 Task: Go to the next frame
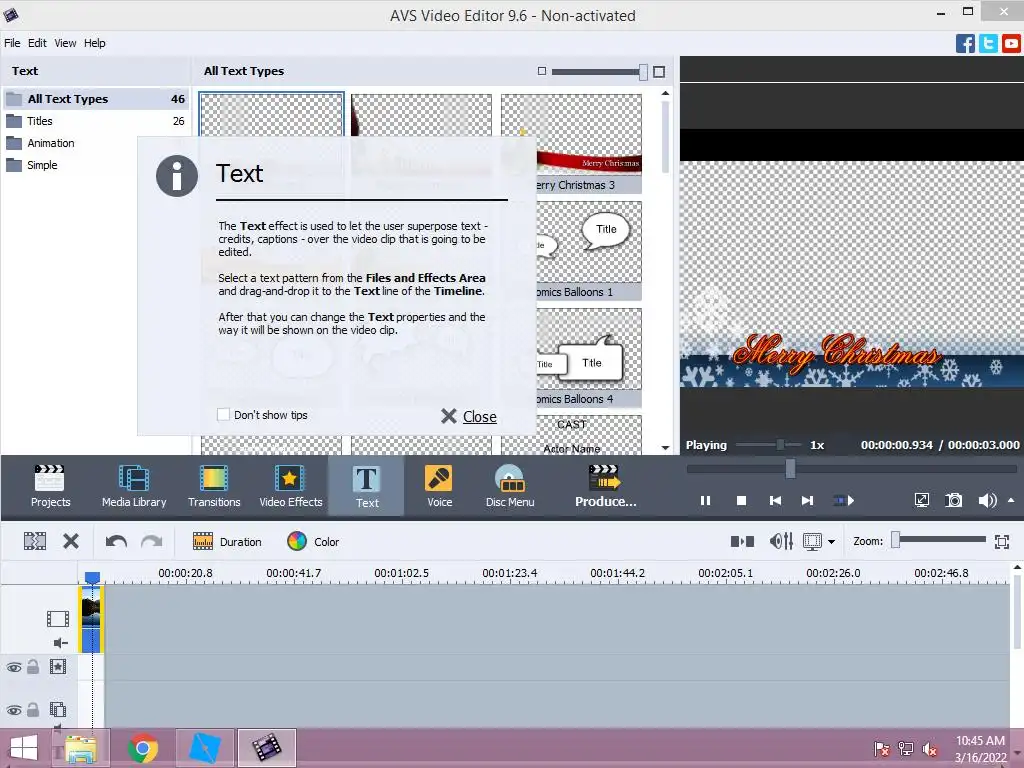click(x=808, y=501)
